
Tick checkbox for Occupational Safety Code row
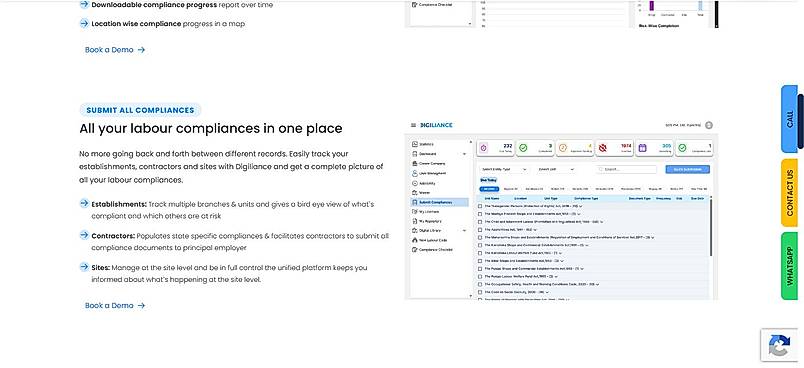[480, 283]
